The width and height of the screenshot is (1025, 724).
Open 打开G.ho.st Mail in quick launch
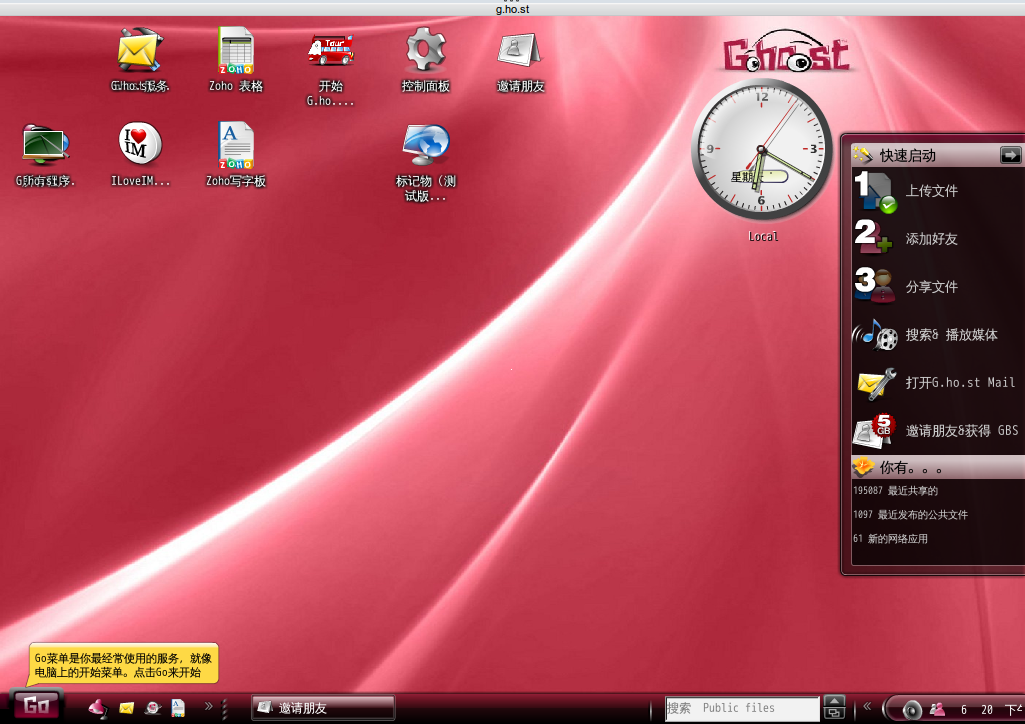point(936,382)
